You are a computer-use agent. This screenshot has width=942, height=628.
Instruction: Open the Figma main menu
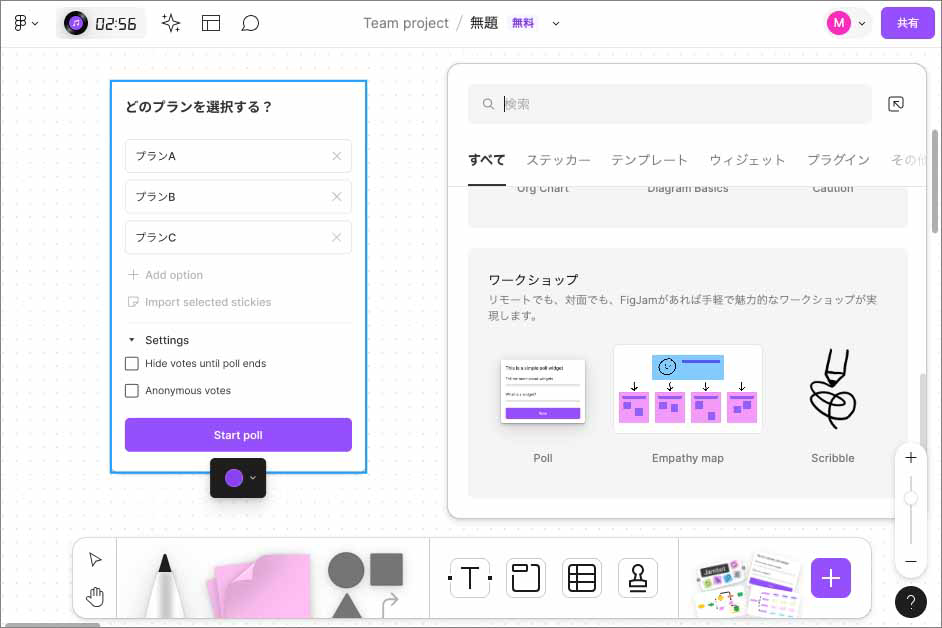click(x=22, y=22)
